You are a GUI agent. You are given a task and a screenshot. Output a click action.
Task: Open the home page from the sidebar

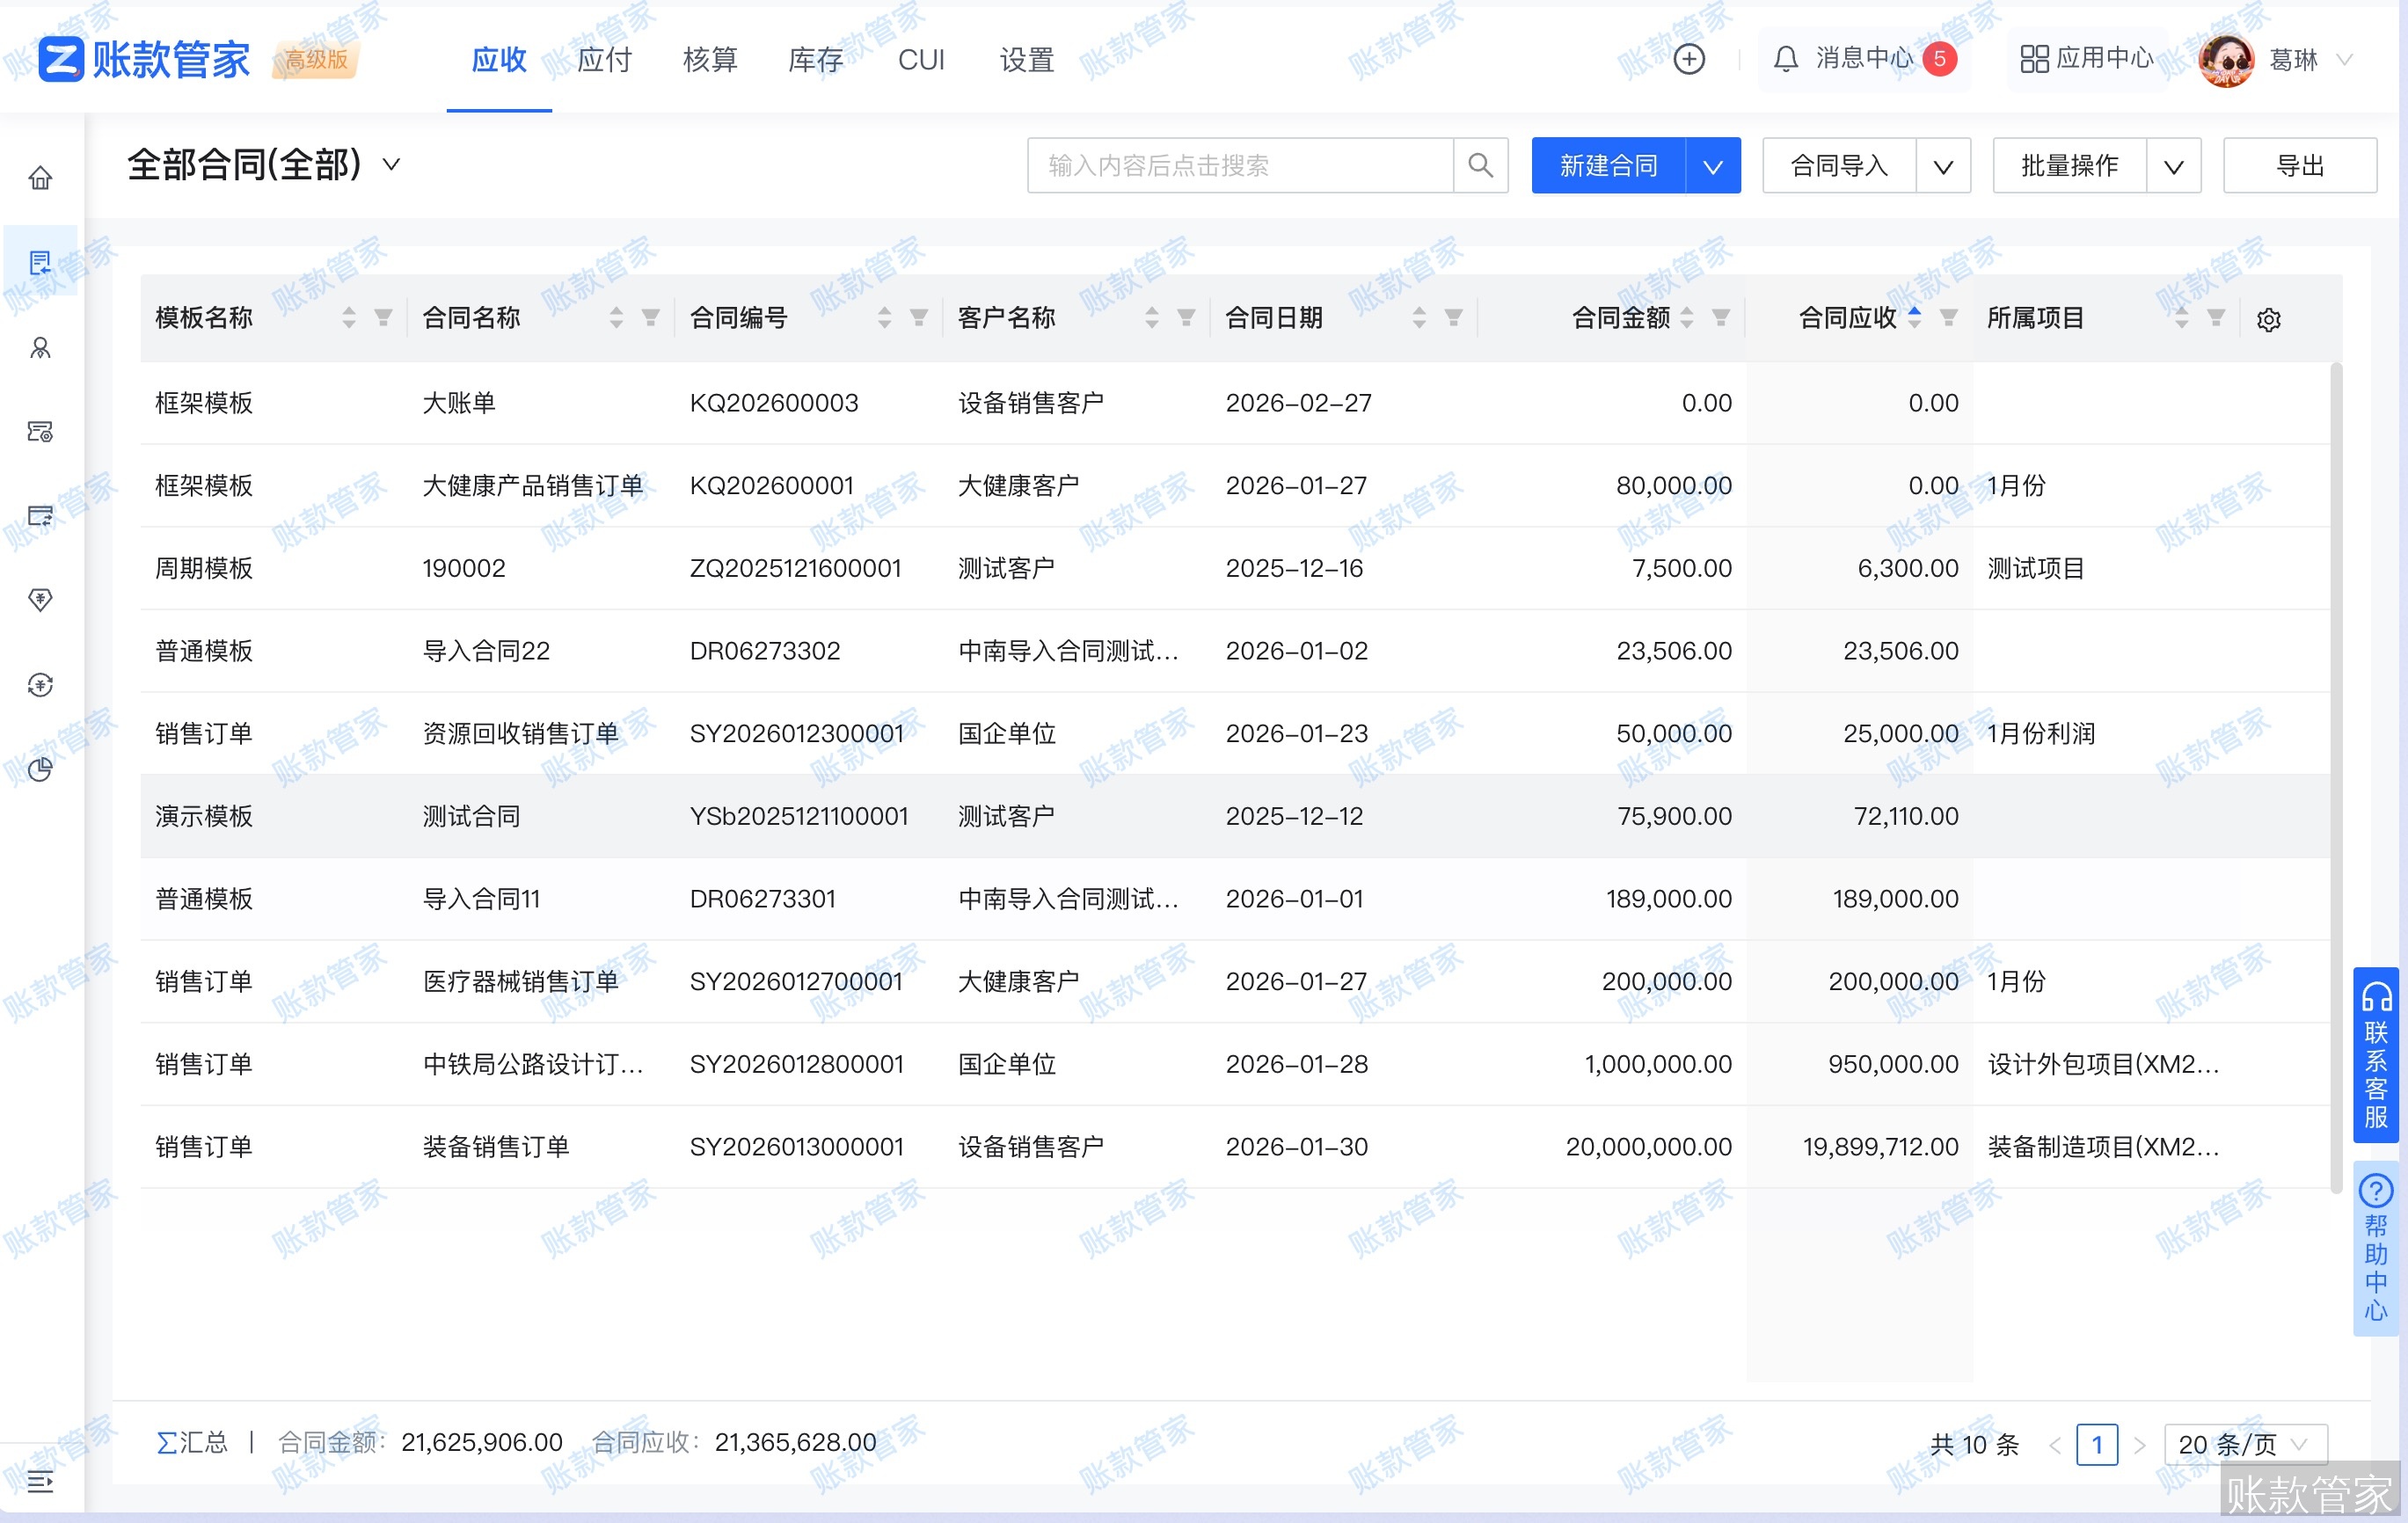40,178
